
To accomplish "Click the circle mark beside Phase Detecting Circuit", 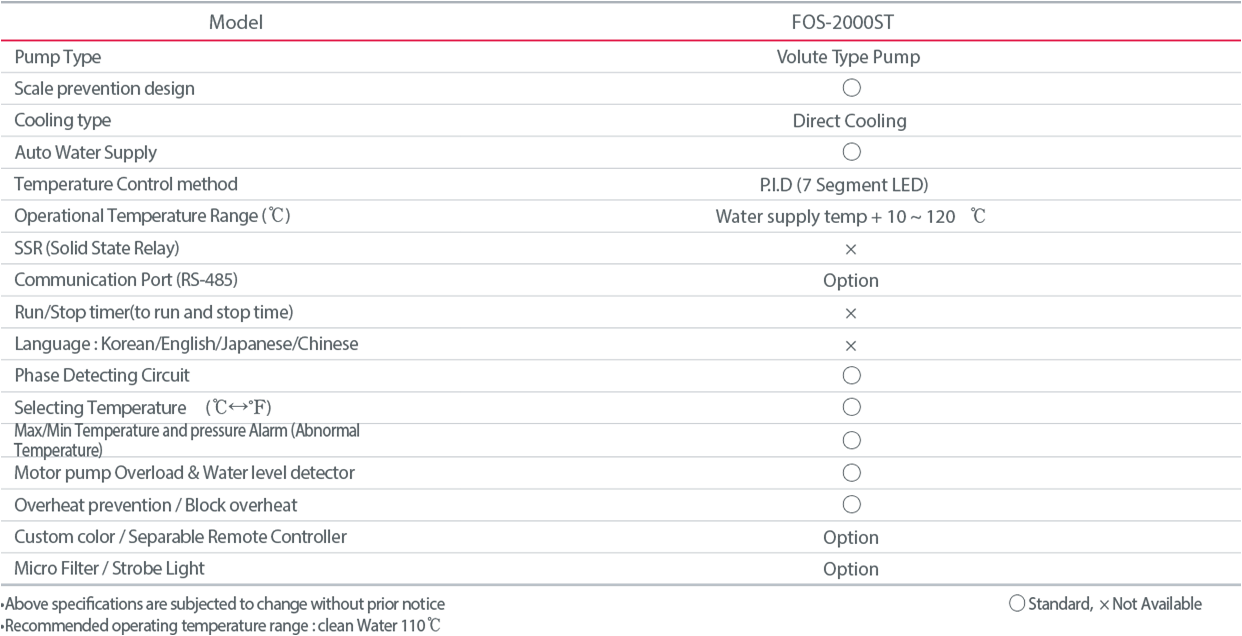I will coord(851,376).
